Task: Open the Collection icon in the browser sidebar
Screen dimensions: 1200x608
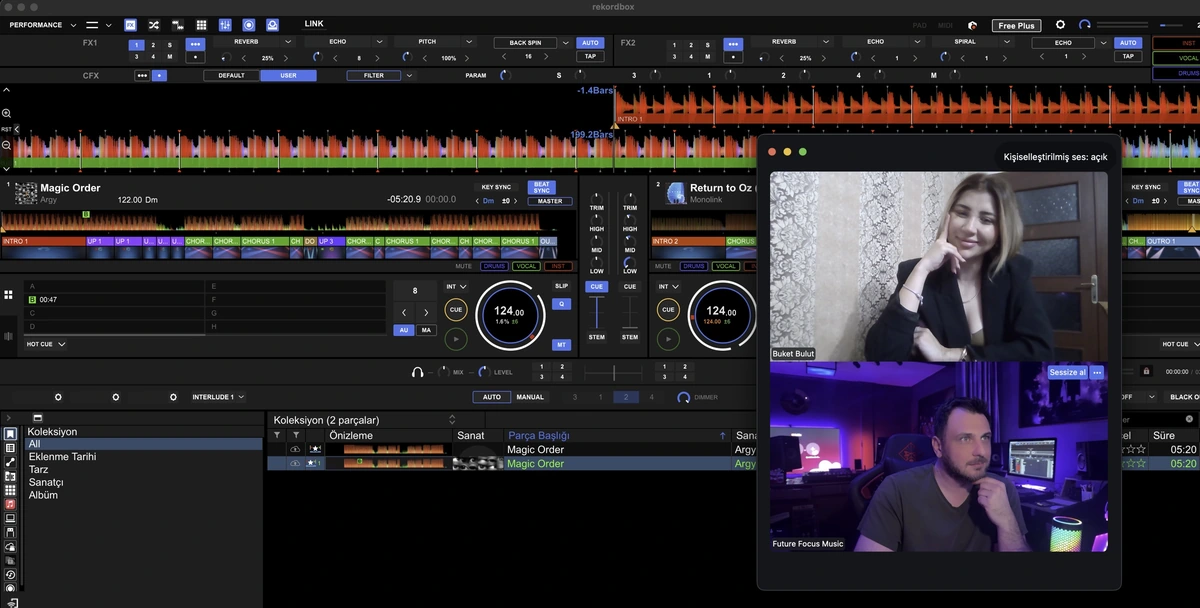Action: click(11, 434)
